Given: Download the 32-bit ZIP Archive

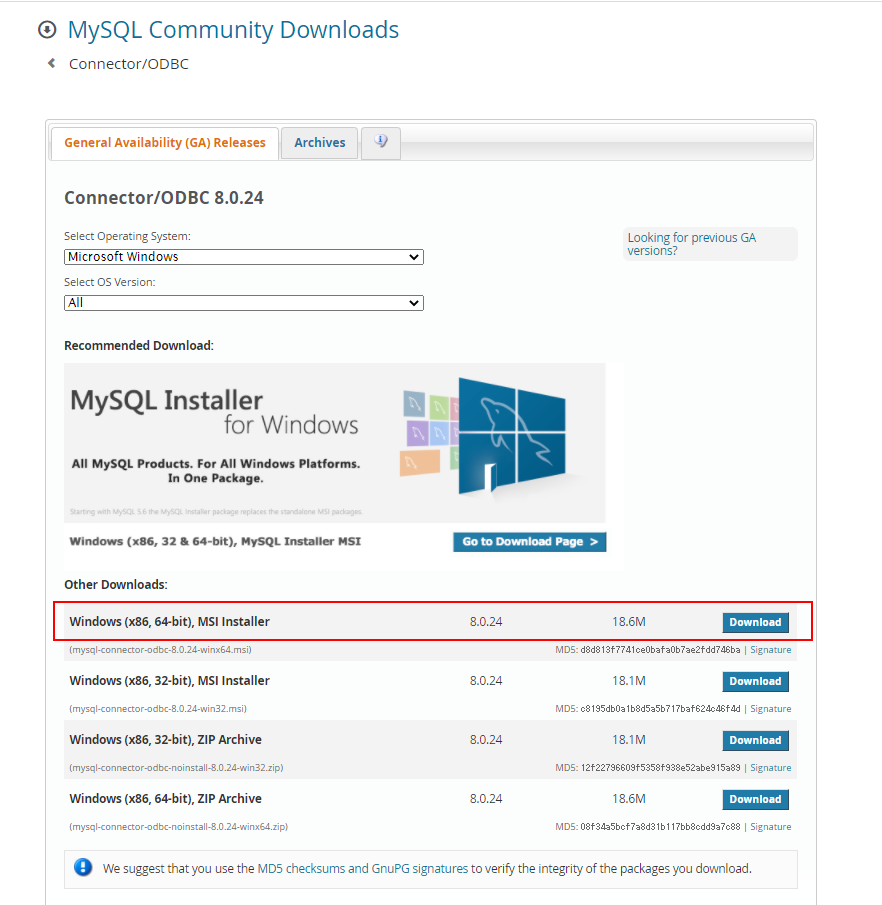Looking at the screenshot, I should [755, 740].
